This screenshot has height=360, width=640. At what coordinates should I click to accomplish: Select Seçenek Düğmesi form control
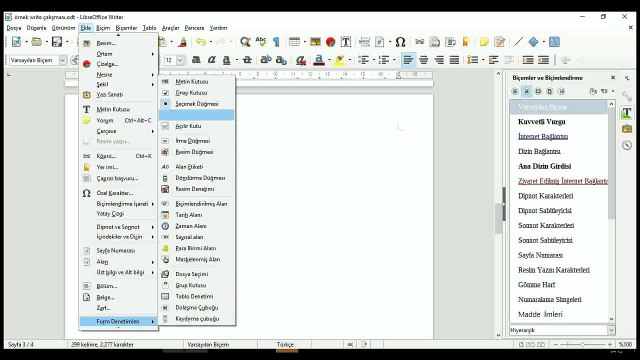tap(197, 104)
